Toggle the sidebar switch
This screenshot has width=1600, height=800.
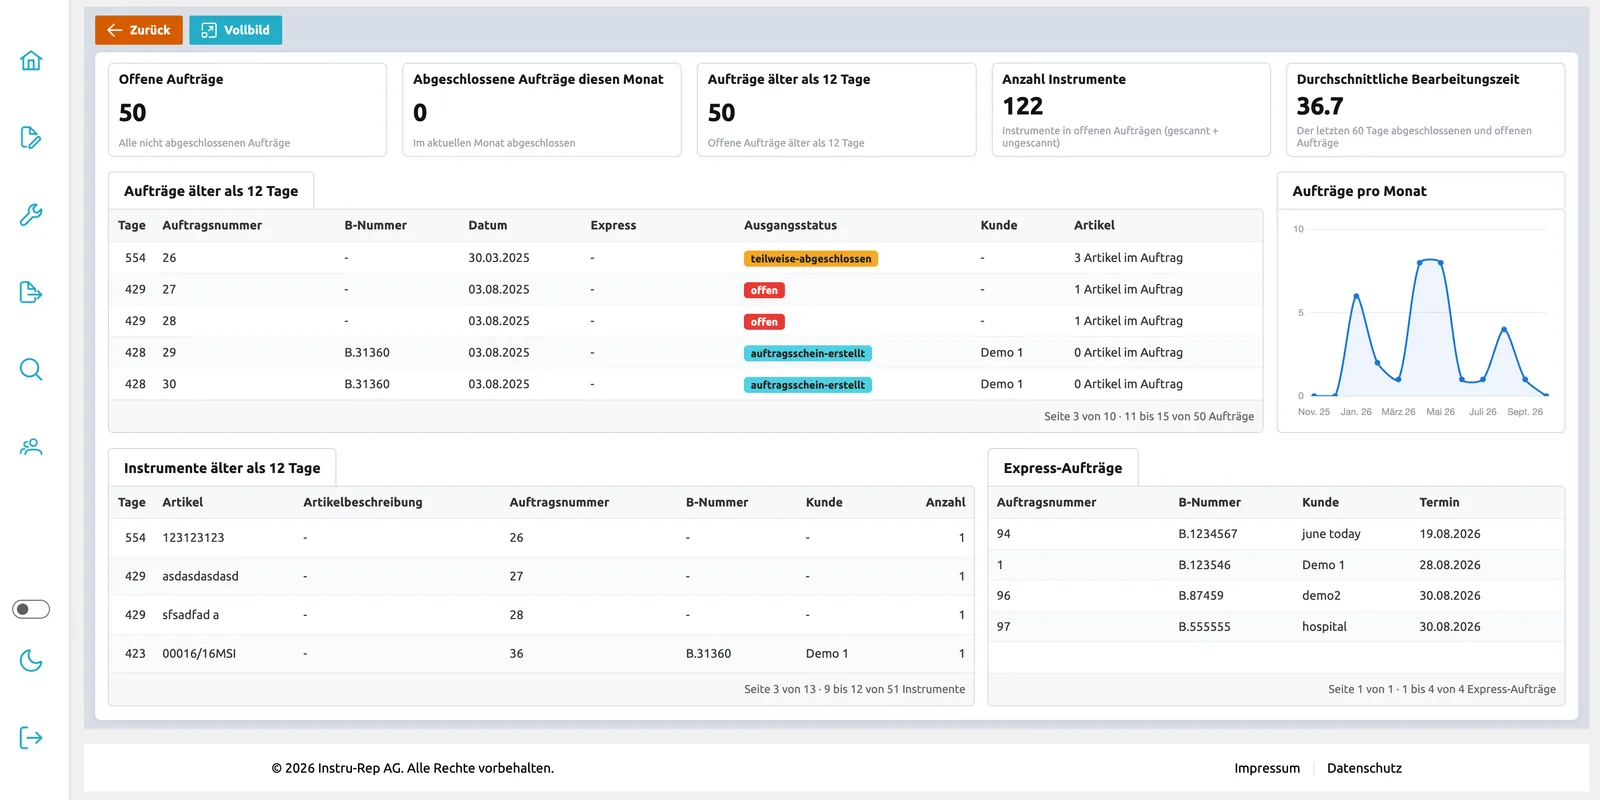click(x=31, y=609)
